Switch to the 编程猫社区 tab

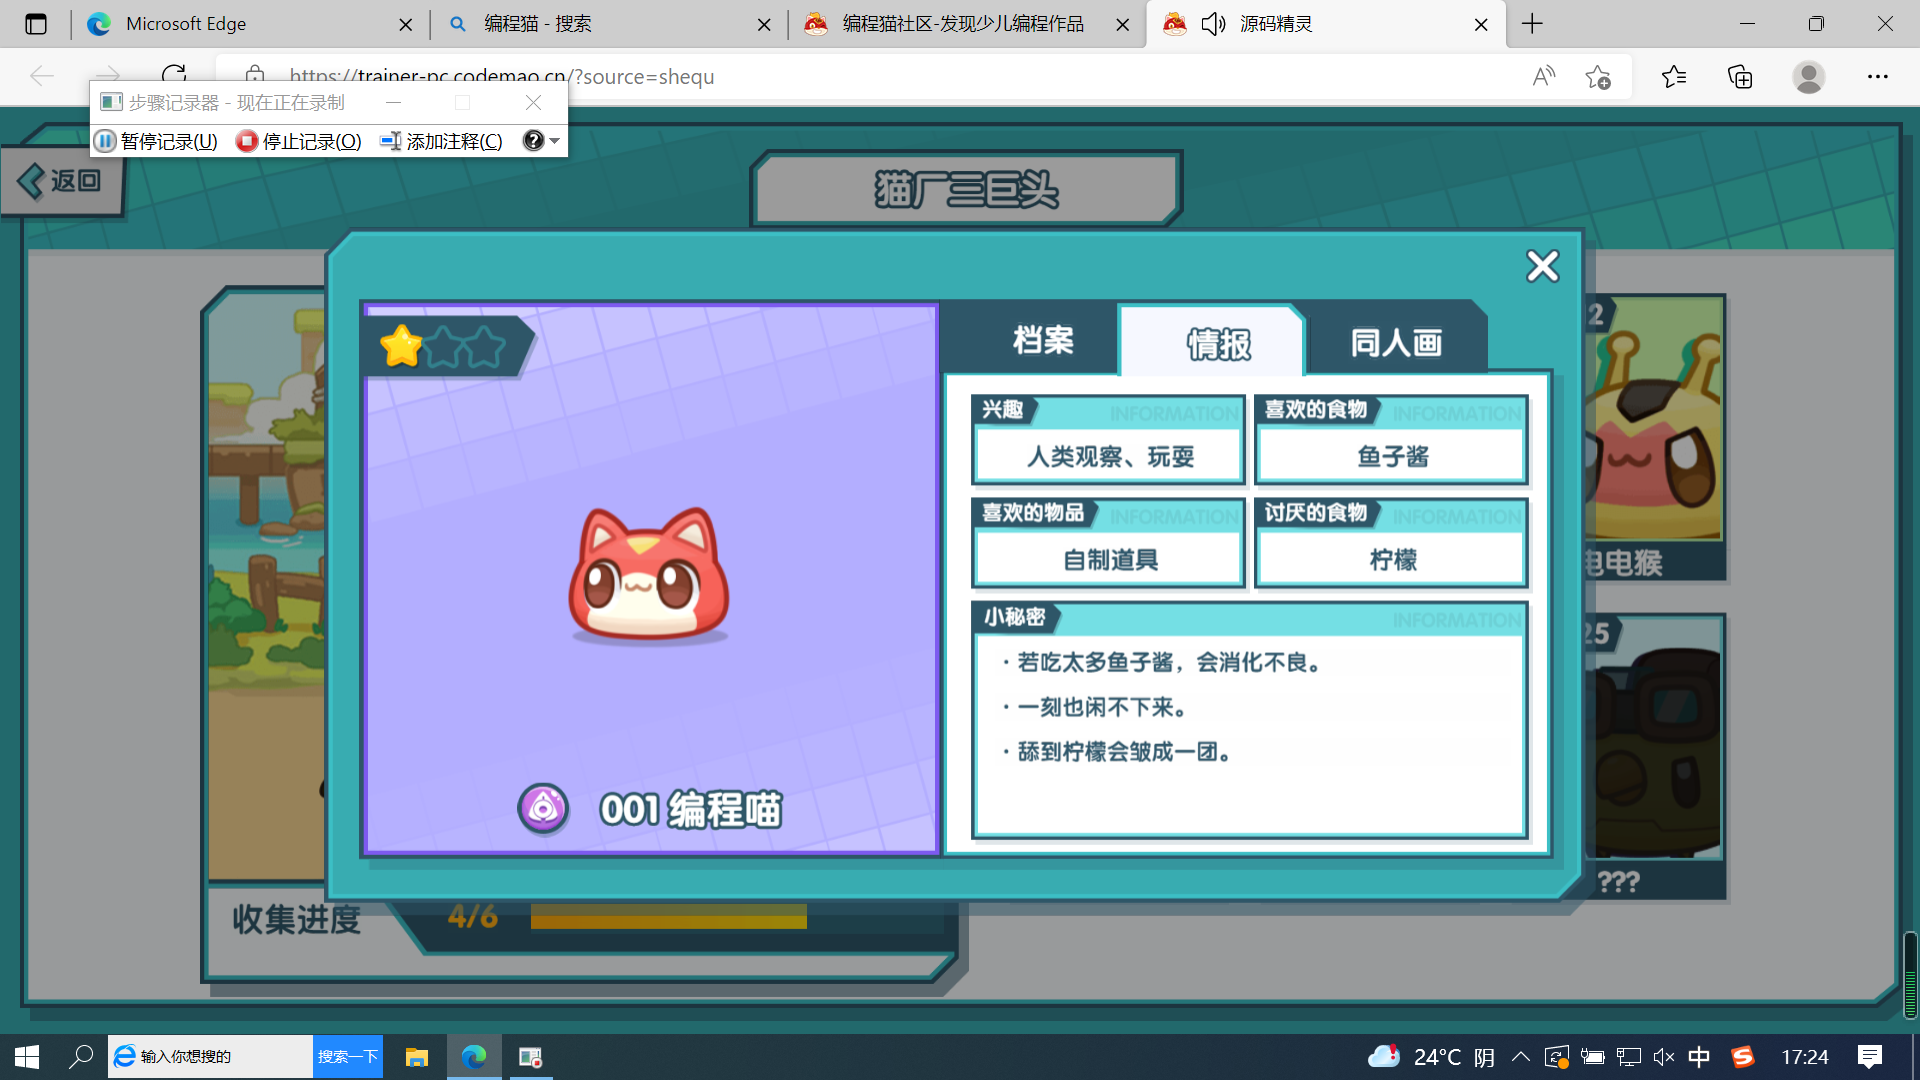point(967,24)
